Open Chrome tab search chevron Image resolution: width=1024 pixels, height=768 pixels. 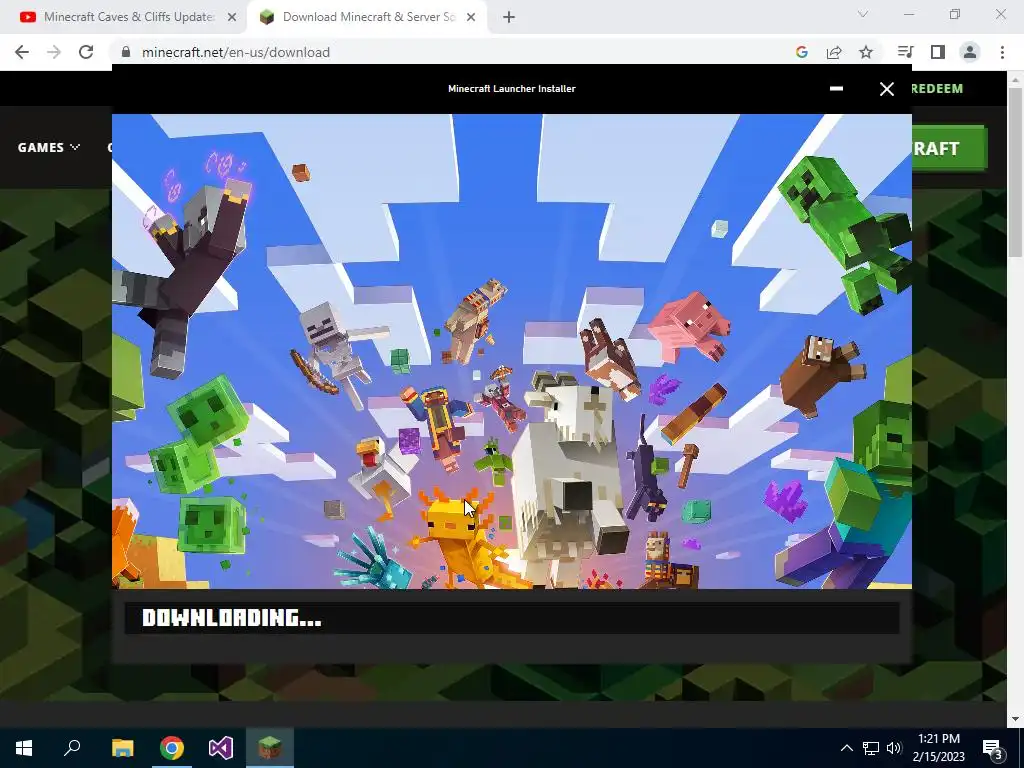click(x=863, y=14)
